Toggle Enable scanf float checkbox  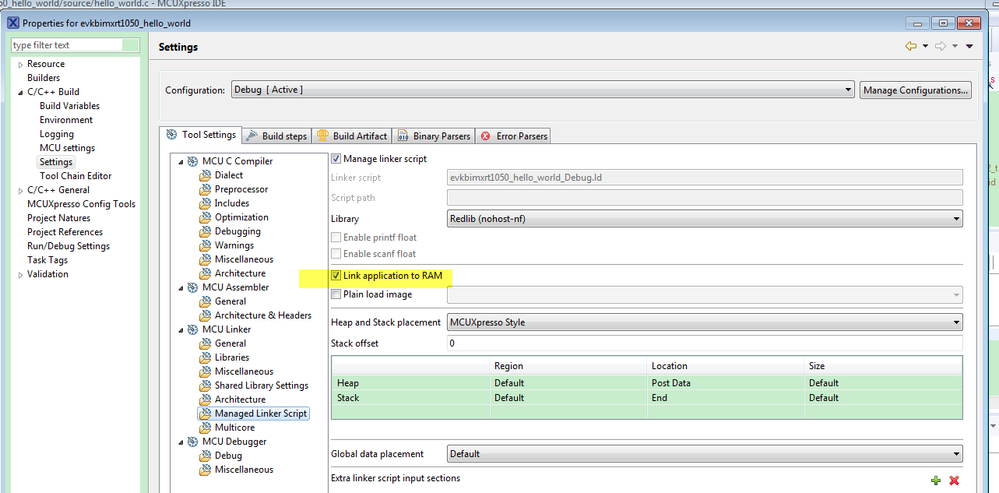(337, 254)
